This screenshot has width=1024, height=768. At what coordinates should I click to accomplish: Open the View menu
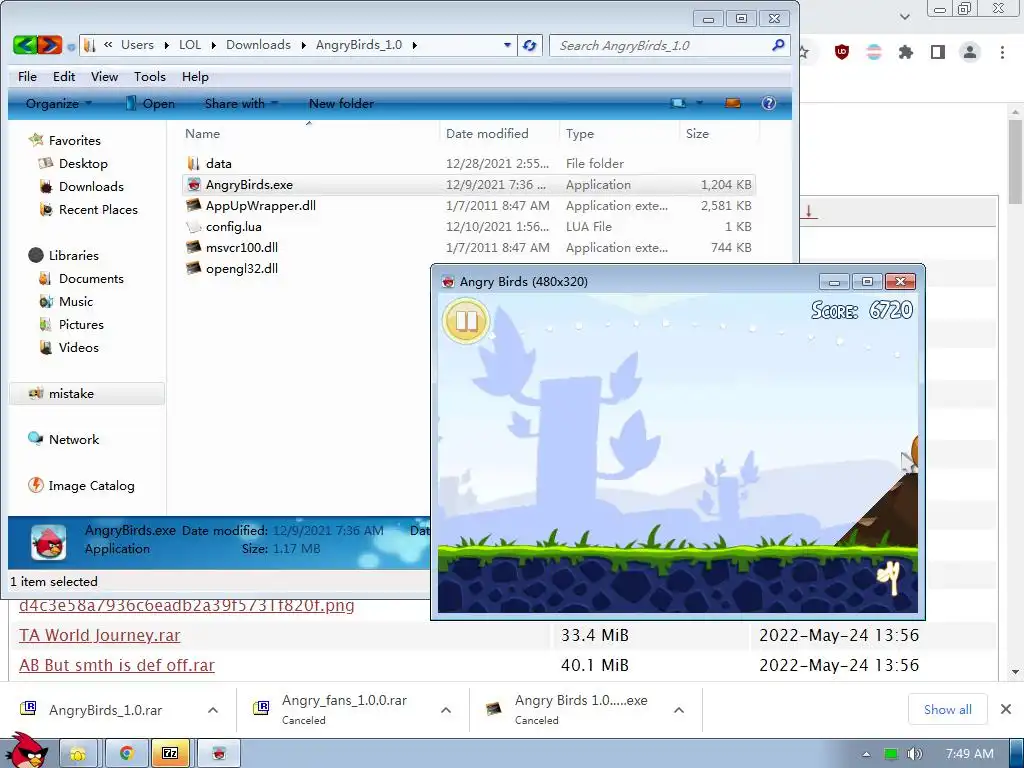coord(104,76)
